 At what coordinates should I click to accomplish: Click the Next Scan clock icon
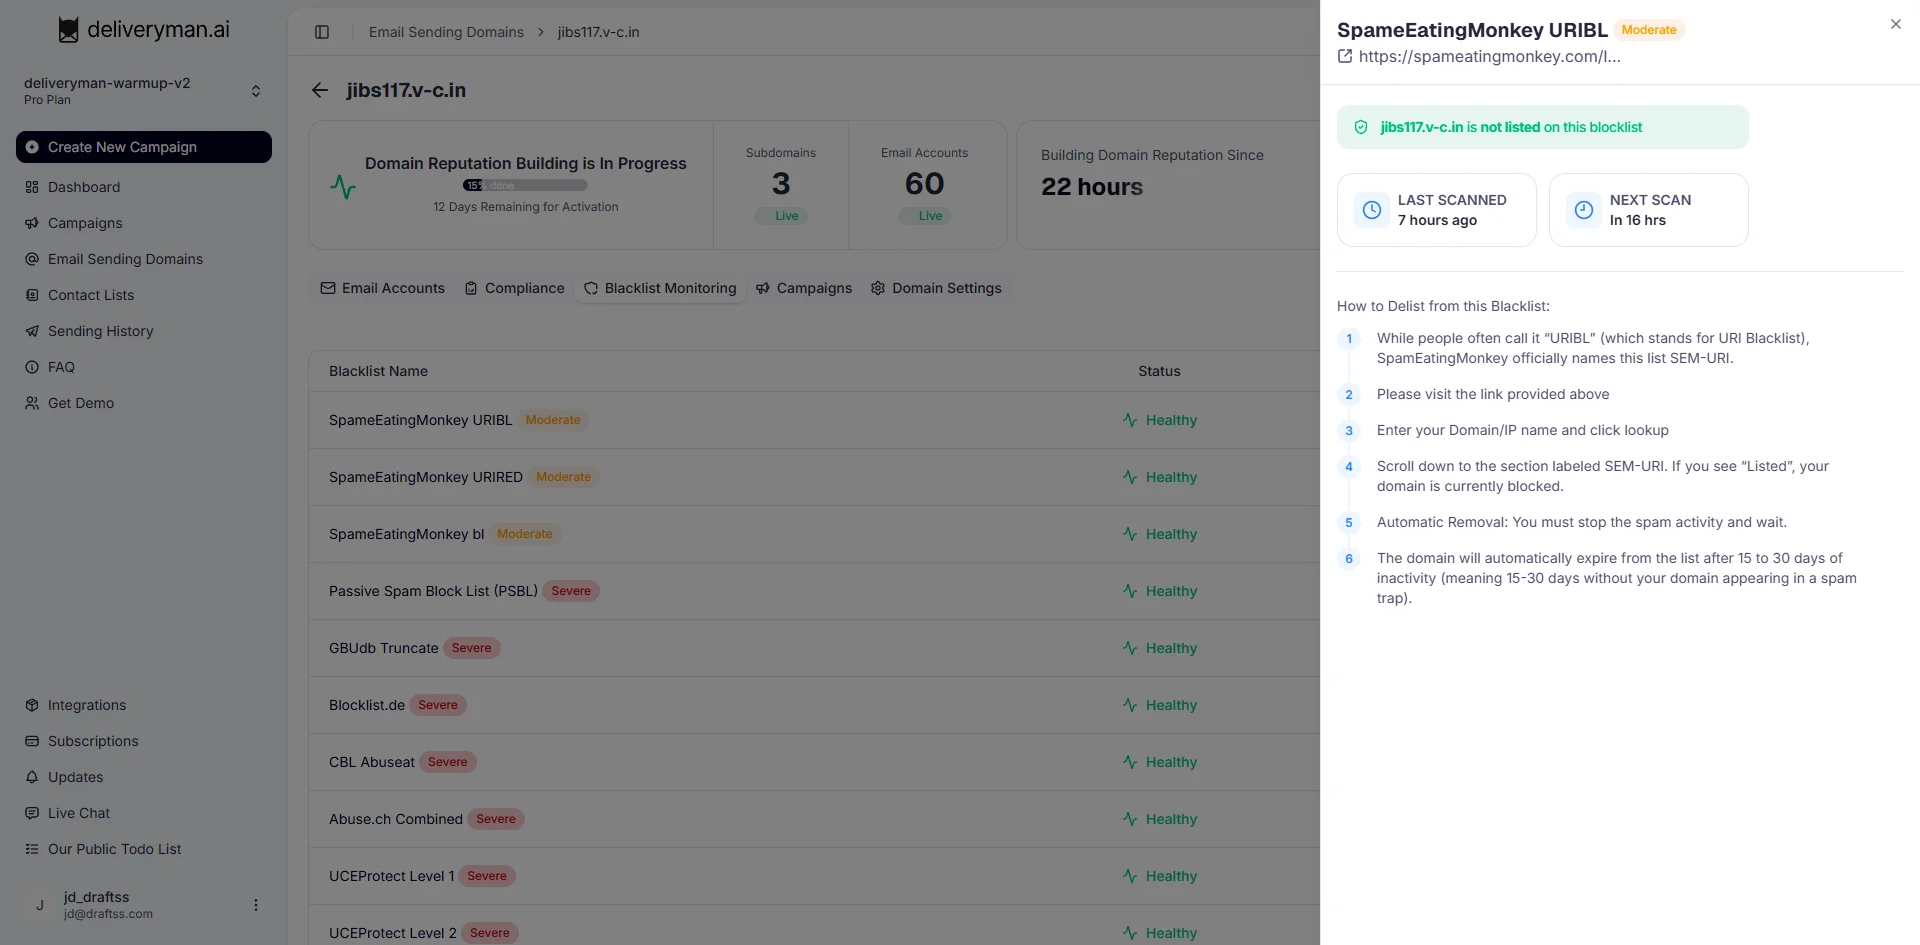click(1584, 210)
